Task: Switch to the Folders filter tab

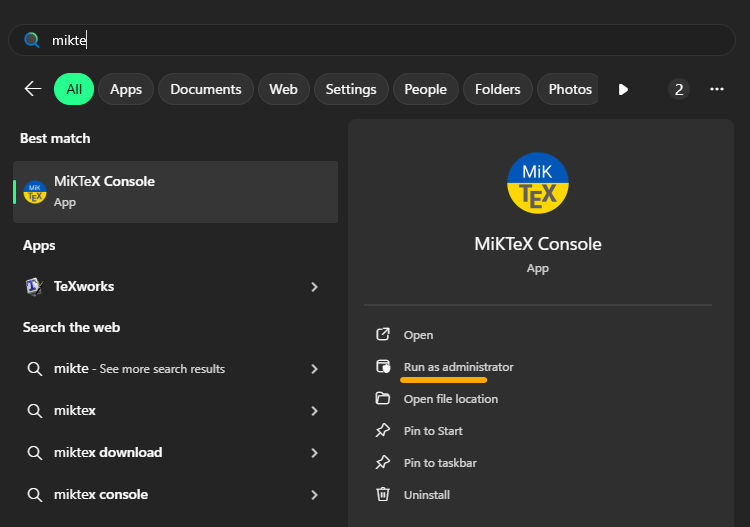Action: (x=497, y=89)
